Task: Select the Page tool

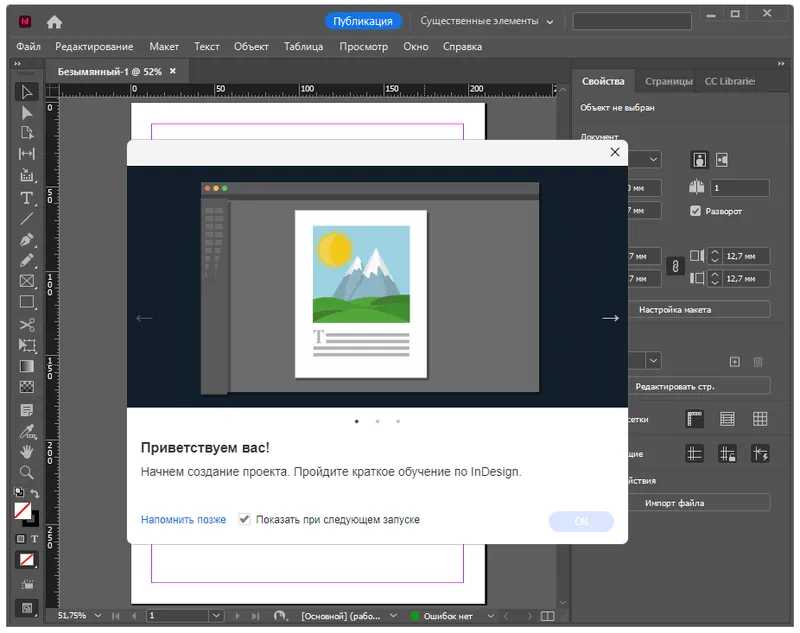Action: click(27, 133)
